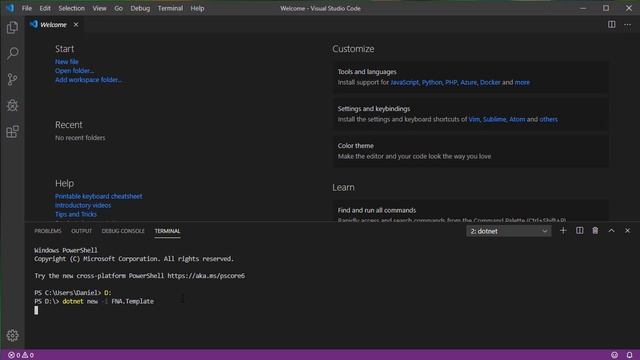Open the Debug view in activity bar
Image resolution: width=640 pixels, height=360 pixels.
pyautogui.click(x=12, y=105)
